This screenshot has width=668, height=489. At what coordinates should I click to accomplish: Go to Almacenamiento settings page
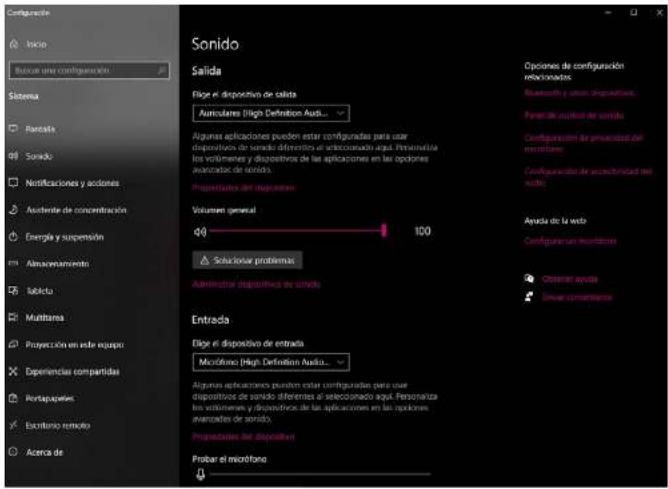click(x=58, y=264)
